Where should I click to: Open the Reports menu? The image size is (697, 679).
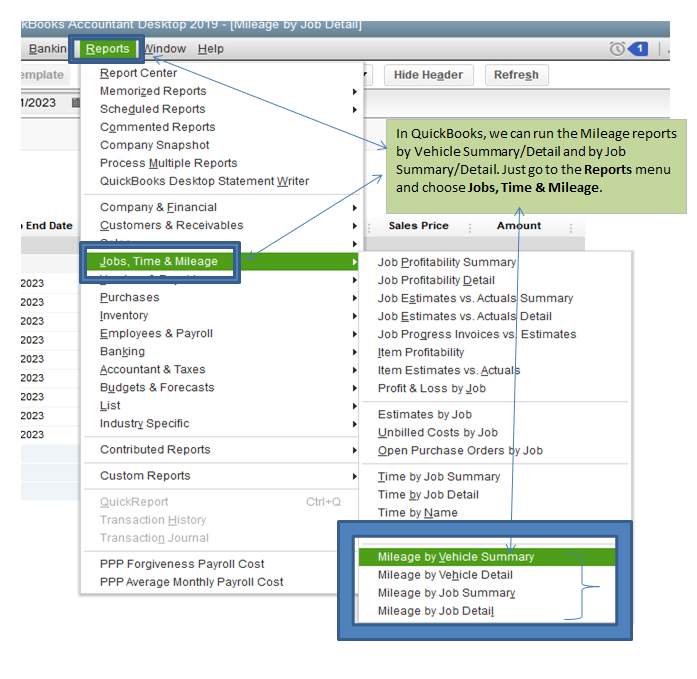click(107, 48)
